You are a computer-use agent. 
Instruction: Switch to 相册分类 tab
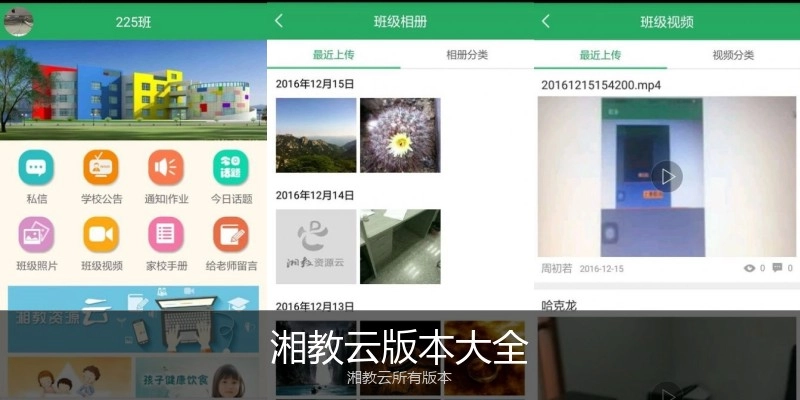[x=467, y=55]
